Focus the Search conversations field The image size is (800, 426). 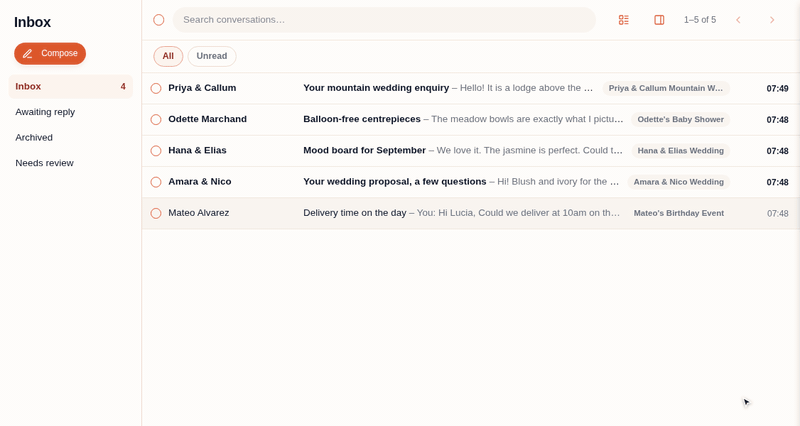click(384, 20)
